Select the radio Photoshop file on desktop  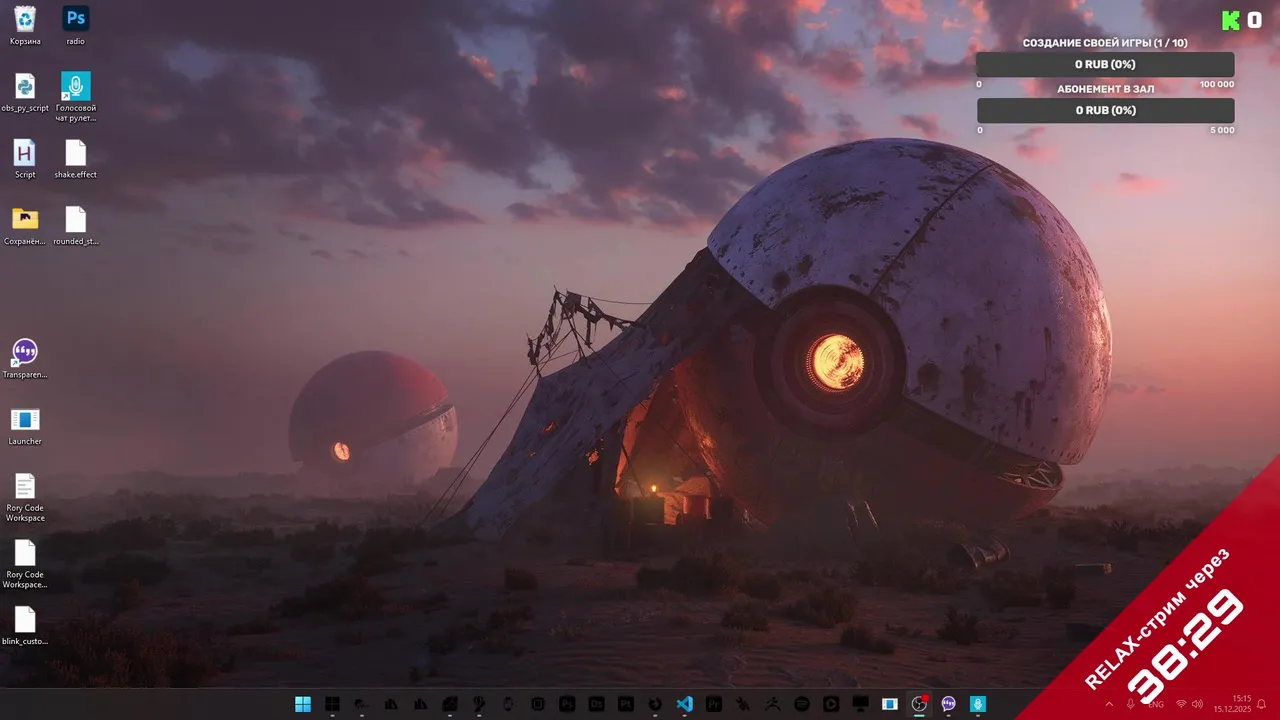pyautogui.click(x=76, y=26)
